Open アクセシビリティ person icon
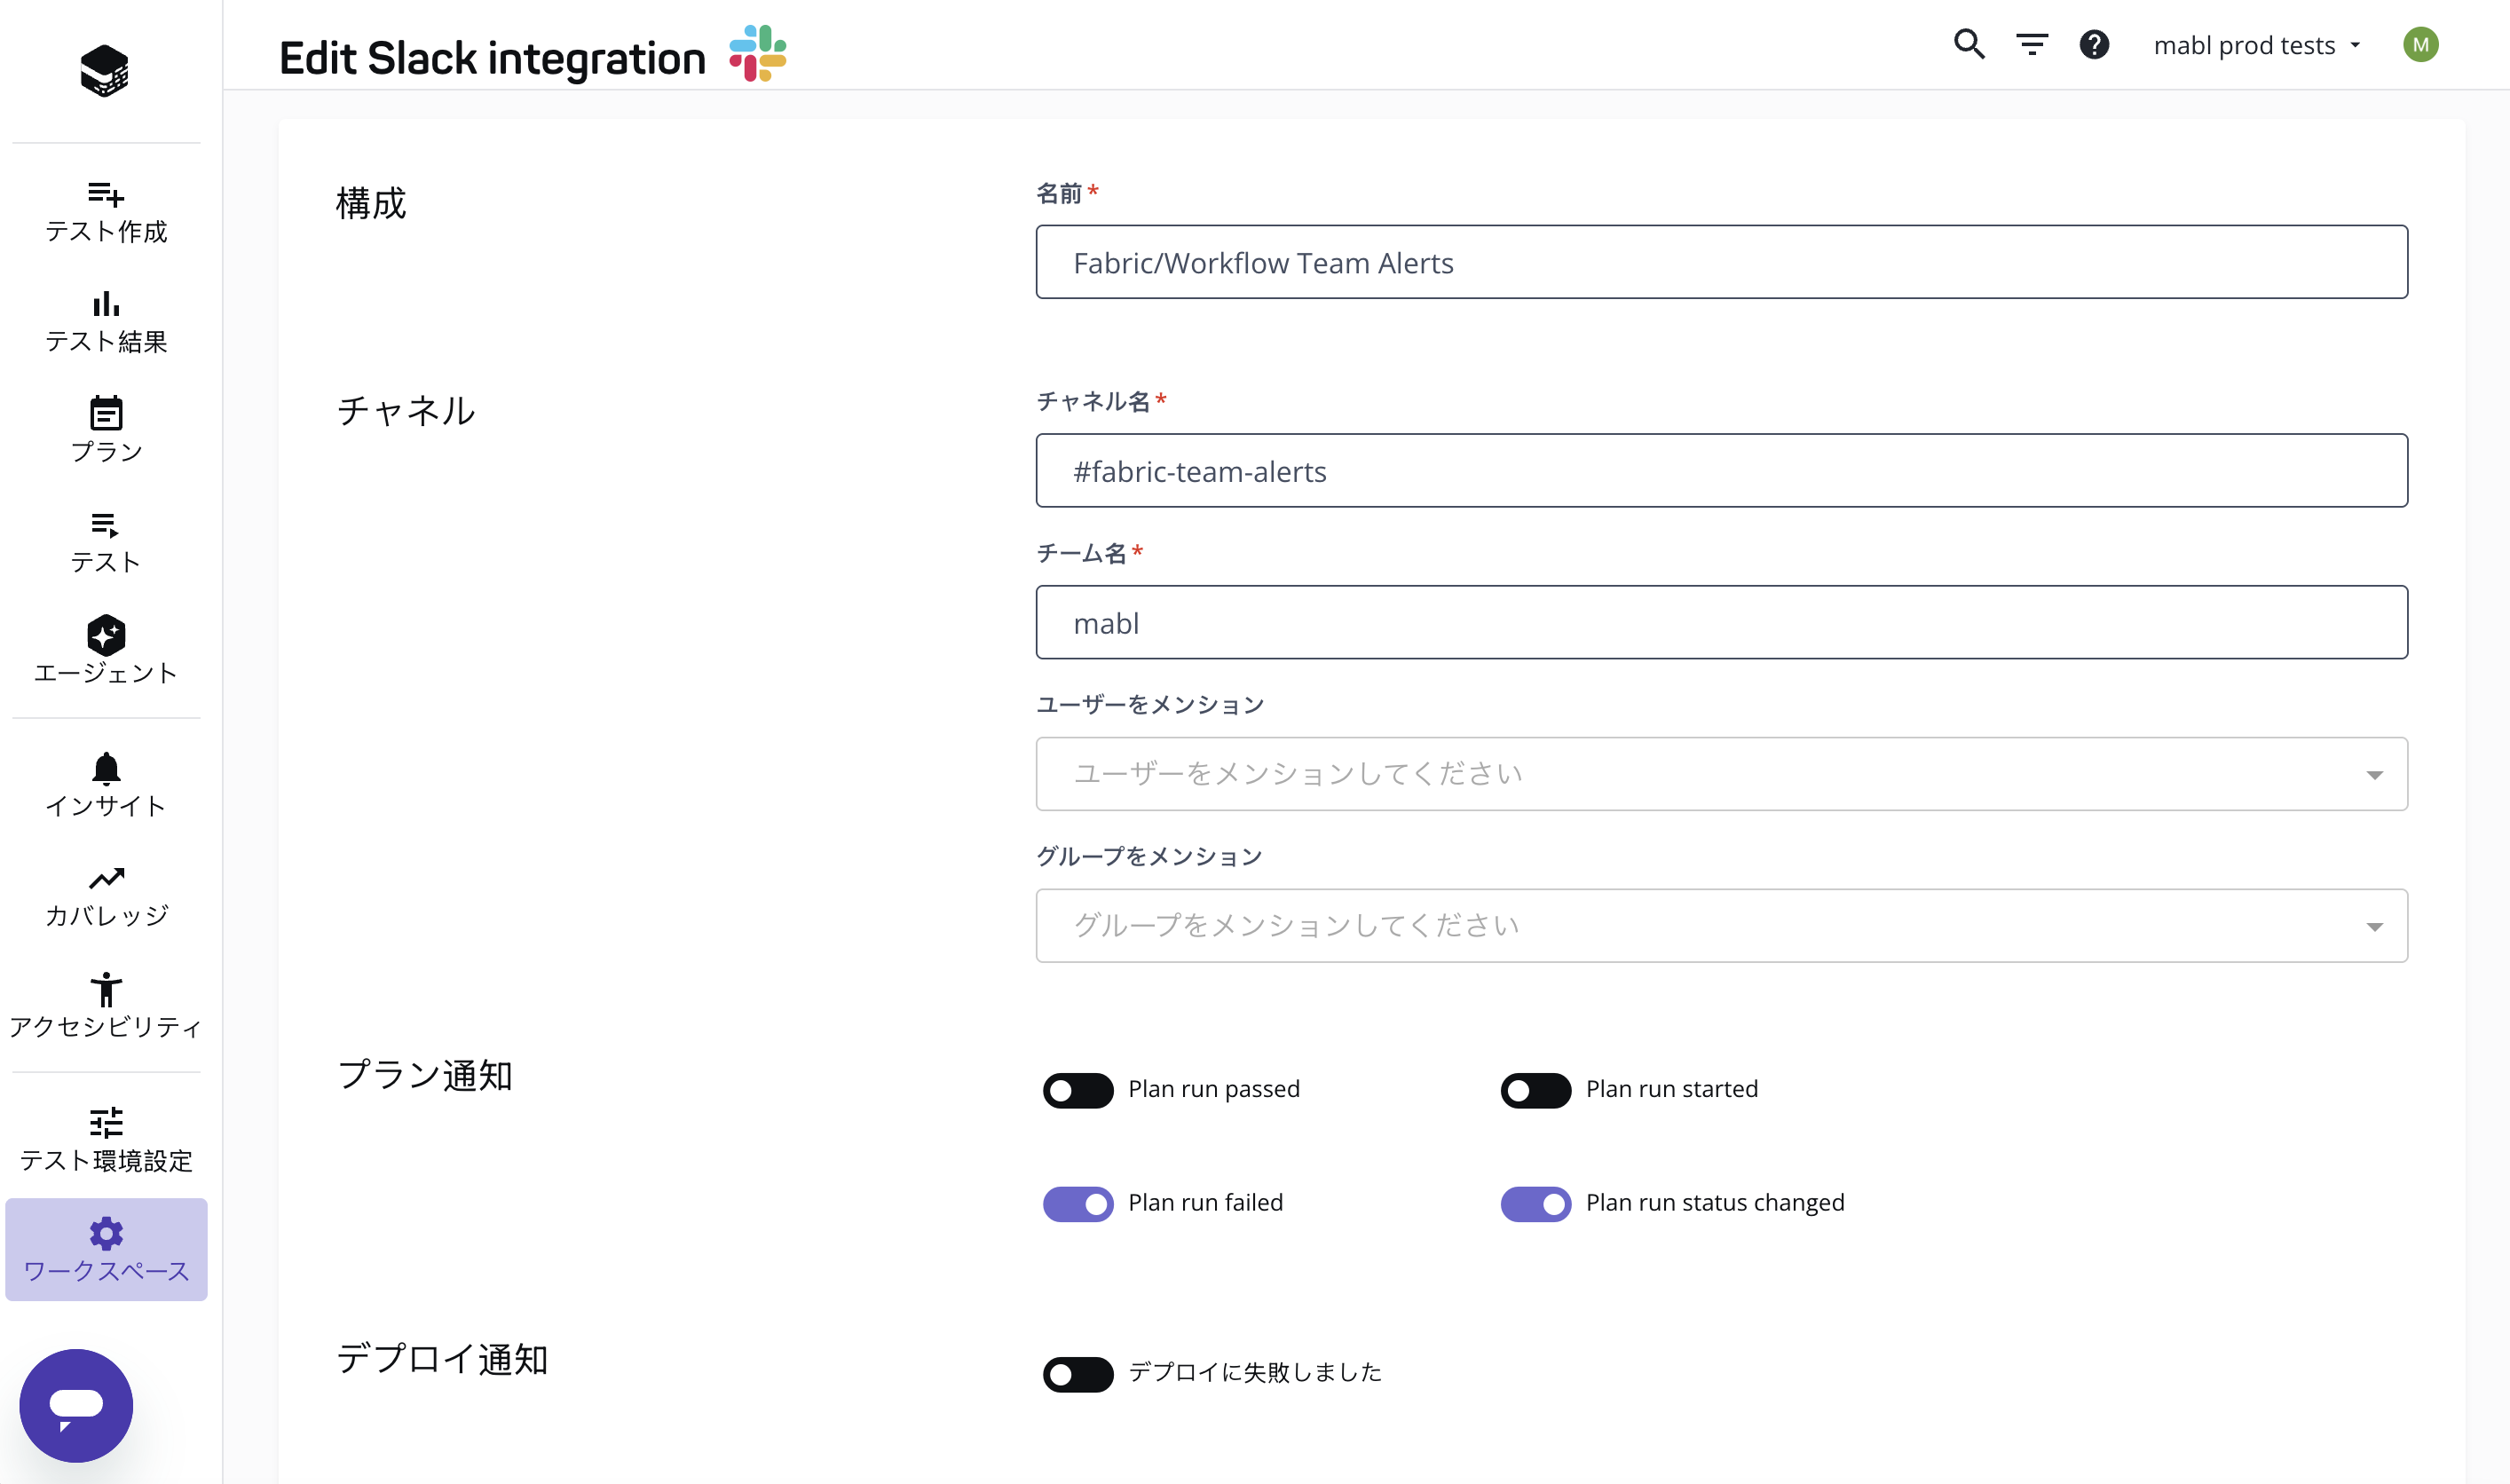This screenshot has width=2510, height=1484. 105,989
